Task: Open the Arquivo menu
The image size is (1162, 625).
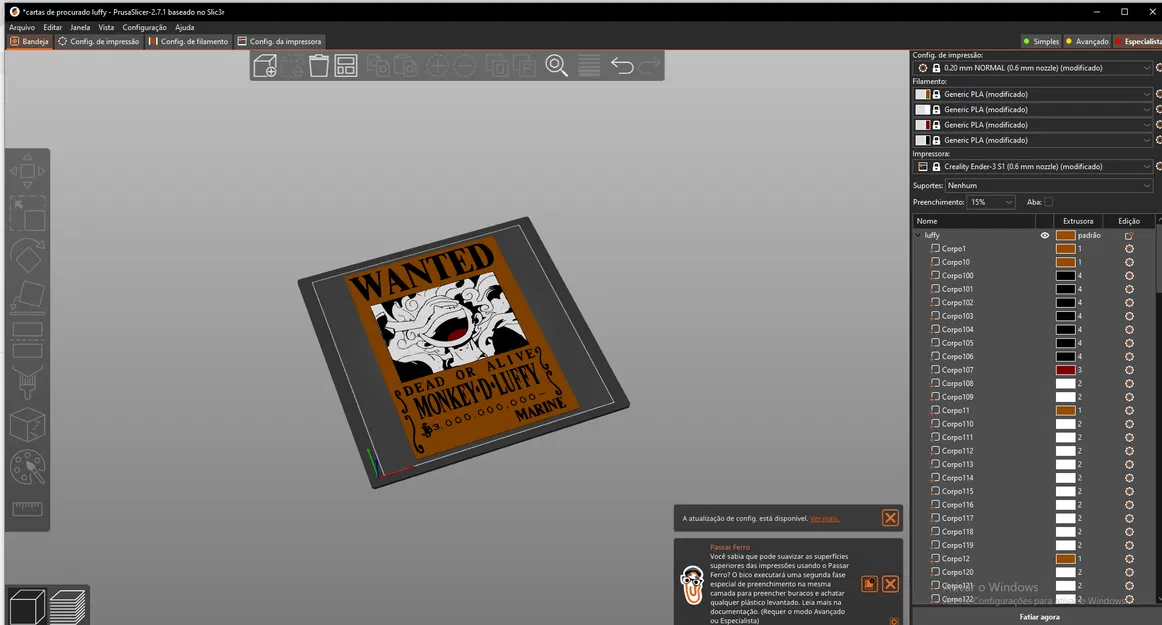Action: tap(22, 27)
